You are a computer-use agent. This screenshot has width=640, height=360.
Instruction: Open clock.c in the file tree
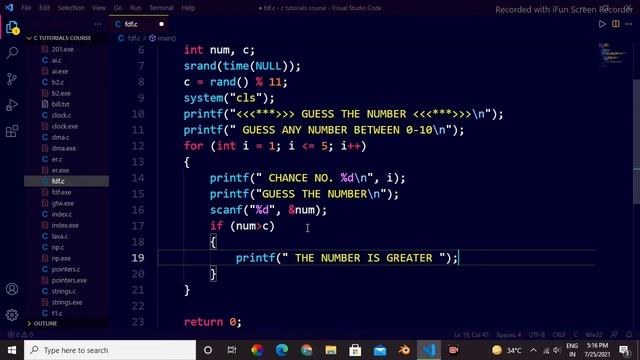coord(61,116)
